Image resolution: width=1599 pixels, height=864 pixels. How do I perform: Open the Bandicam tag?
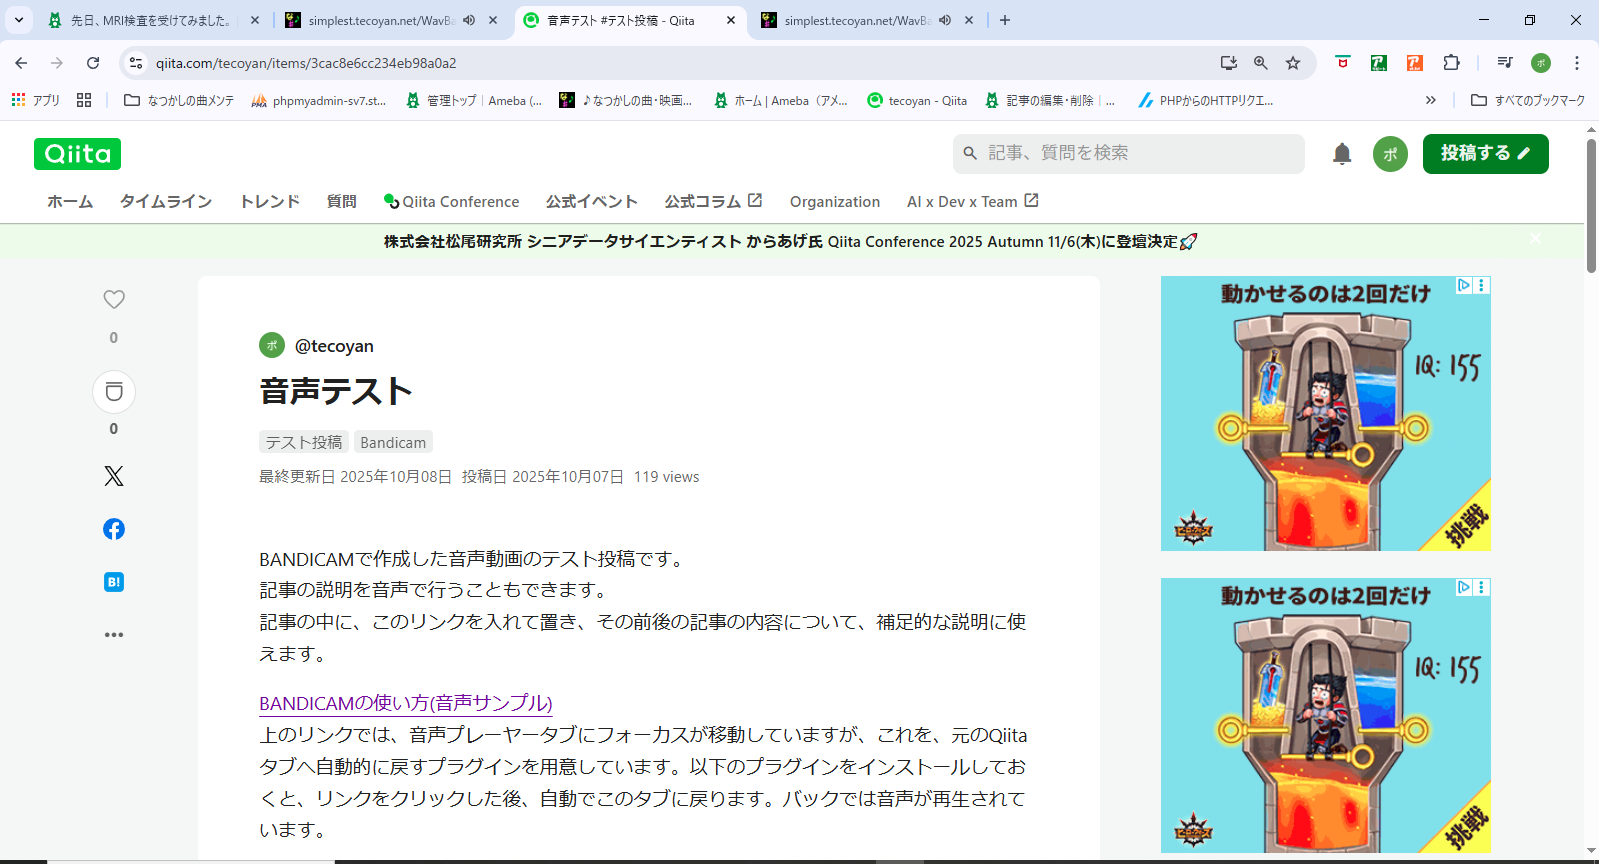(x=393, y=442)
